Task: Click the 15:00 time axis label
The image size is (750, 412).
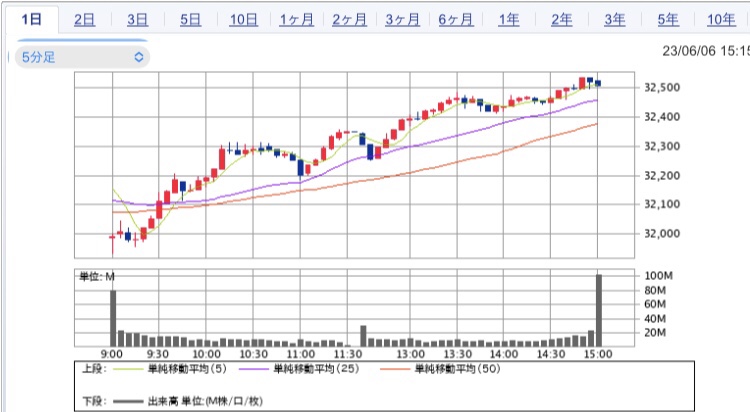Action: (x=598, y=354)
